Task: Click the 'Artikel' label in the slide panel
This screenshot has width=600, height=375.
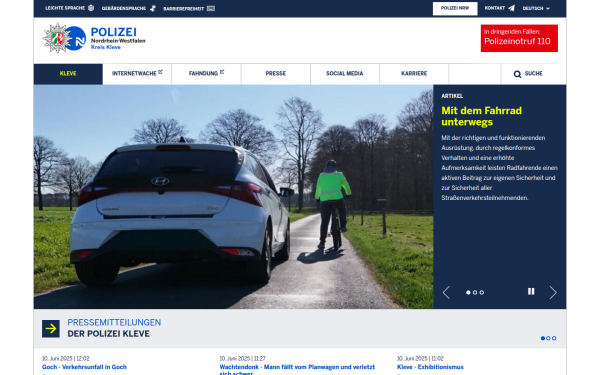Action: [x=452, y=96]
